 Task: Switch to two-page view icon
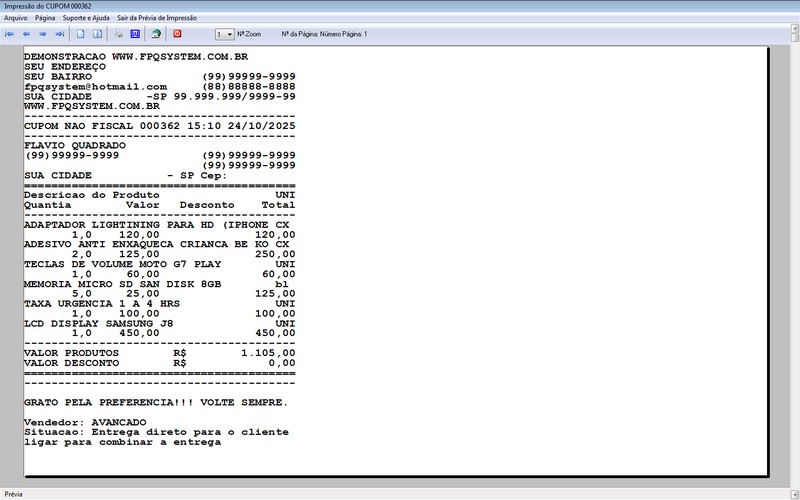click(x=97, y=34)
